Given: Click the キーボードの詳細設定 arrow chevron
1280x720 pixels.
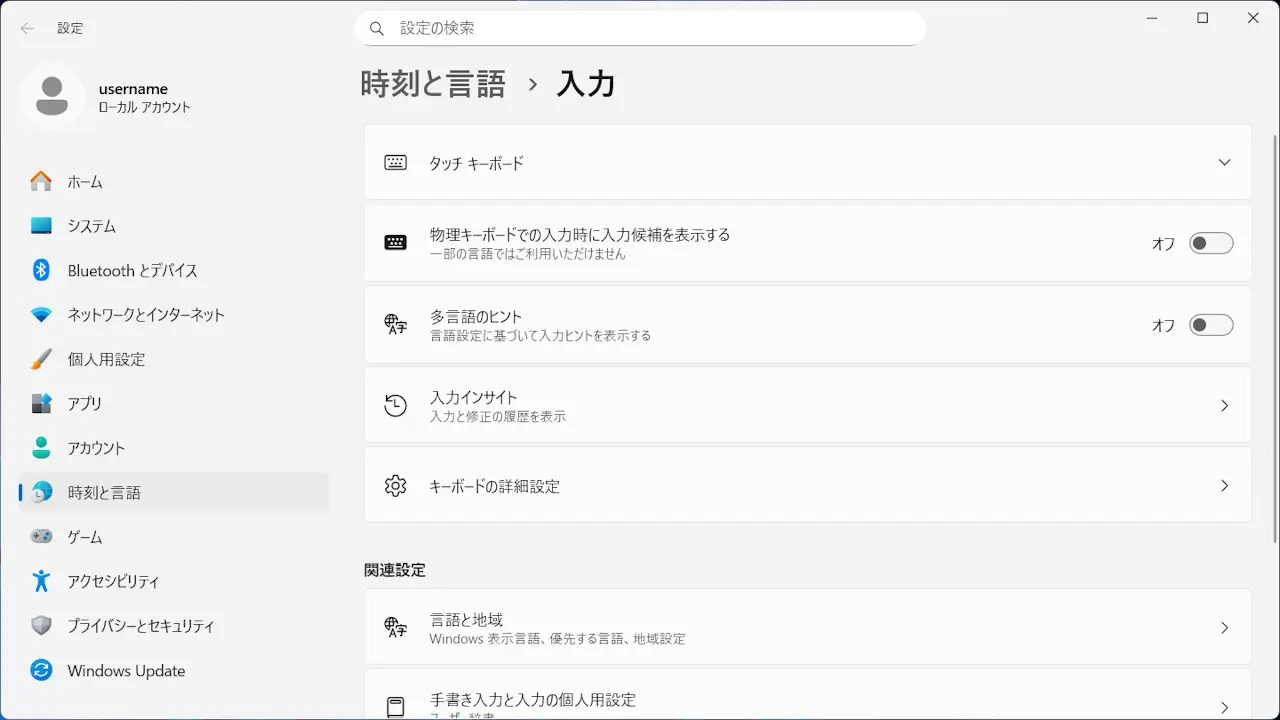Looking at the screenshot, I should pyautogui.click(x=1224, y=486).
